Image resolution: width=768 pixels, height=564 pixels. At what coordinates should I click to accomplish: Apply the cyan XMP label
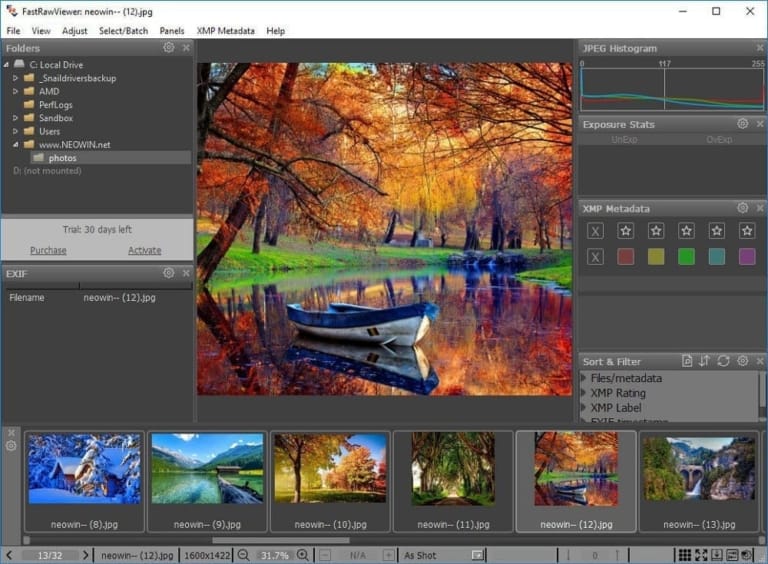(x=717, y=257)
